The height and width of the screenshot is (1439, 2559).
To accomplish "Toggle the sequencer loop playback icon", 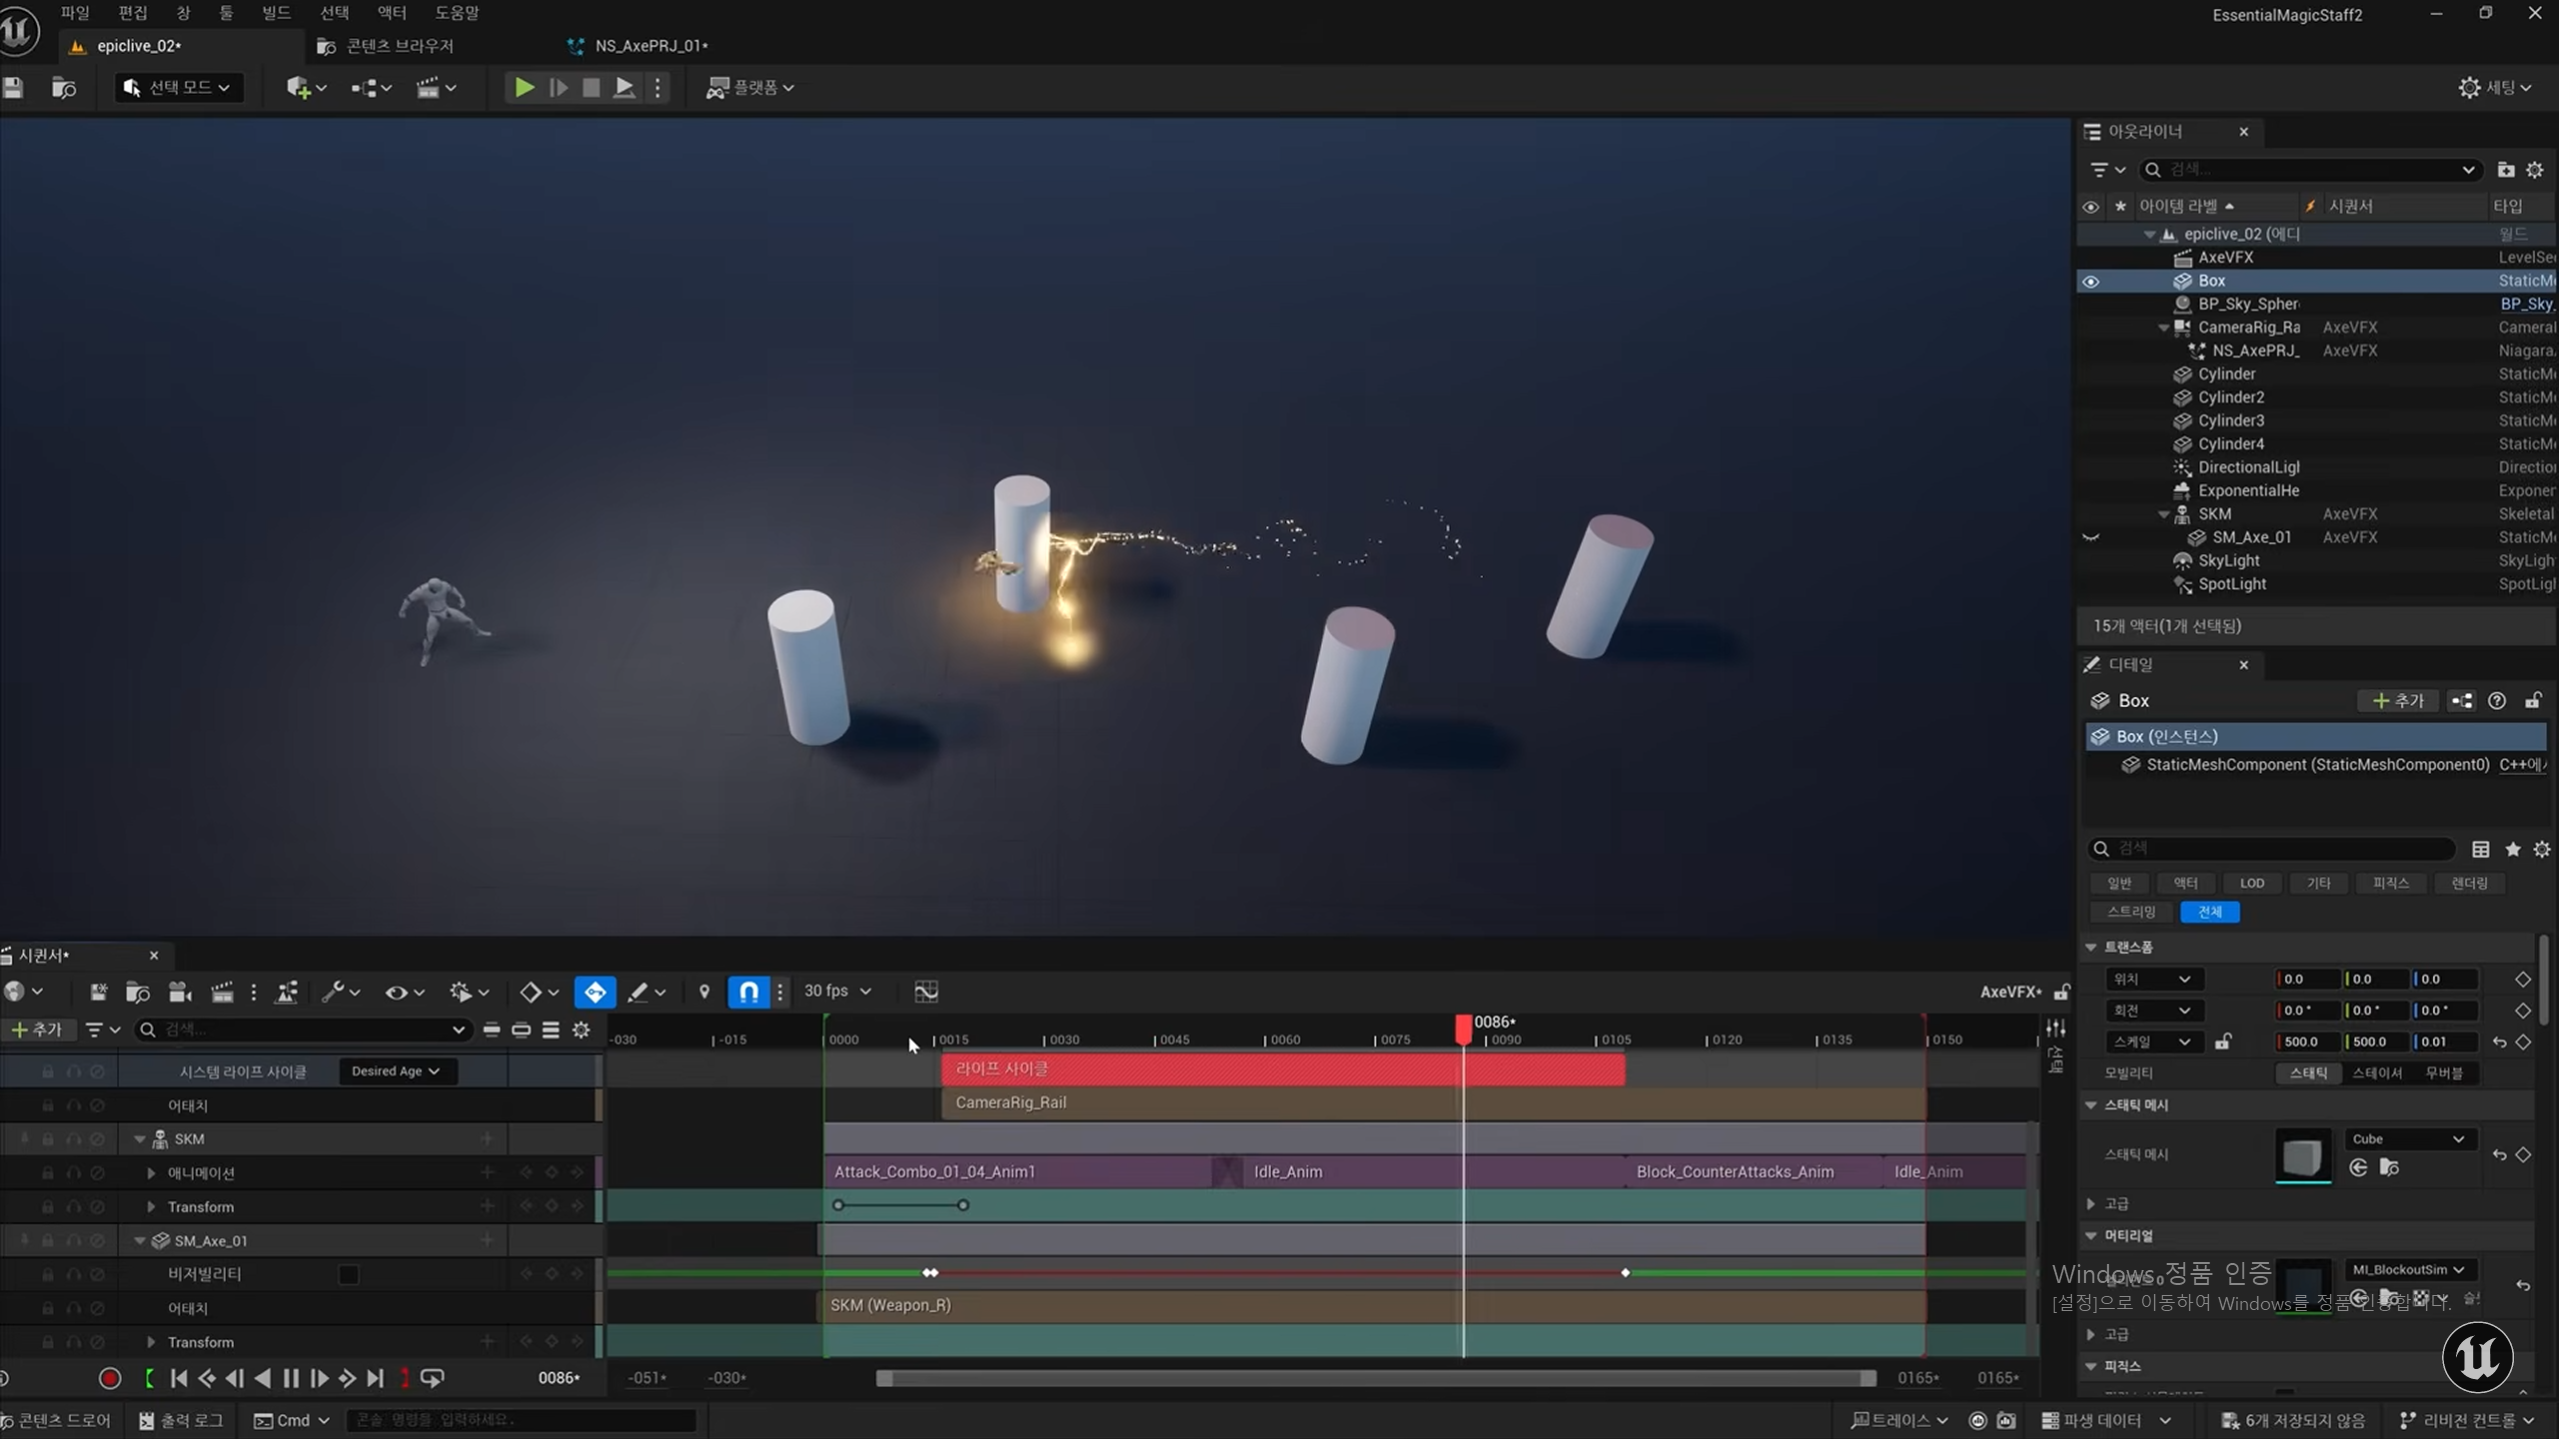I will pos(432,1378).
